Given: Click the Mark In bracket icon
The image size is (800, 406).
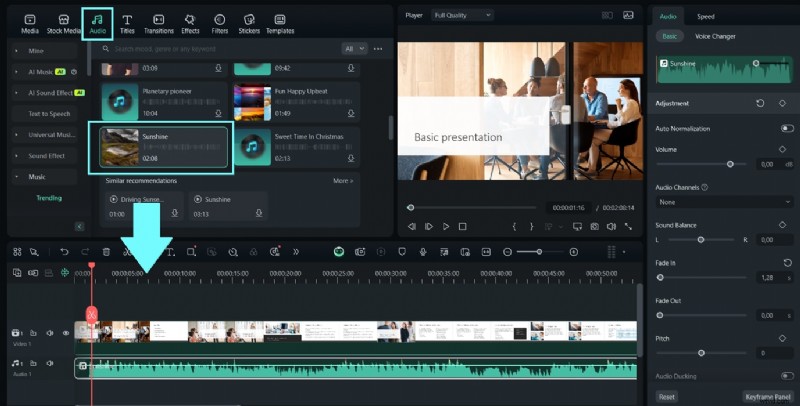Looking at the screenshot, I should click(514, 226).
